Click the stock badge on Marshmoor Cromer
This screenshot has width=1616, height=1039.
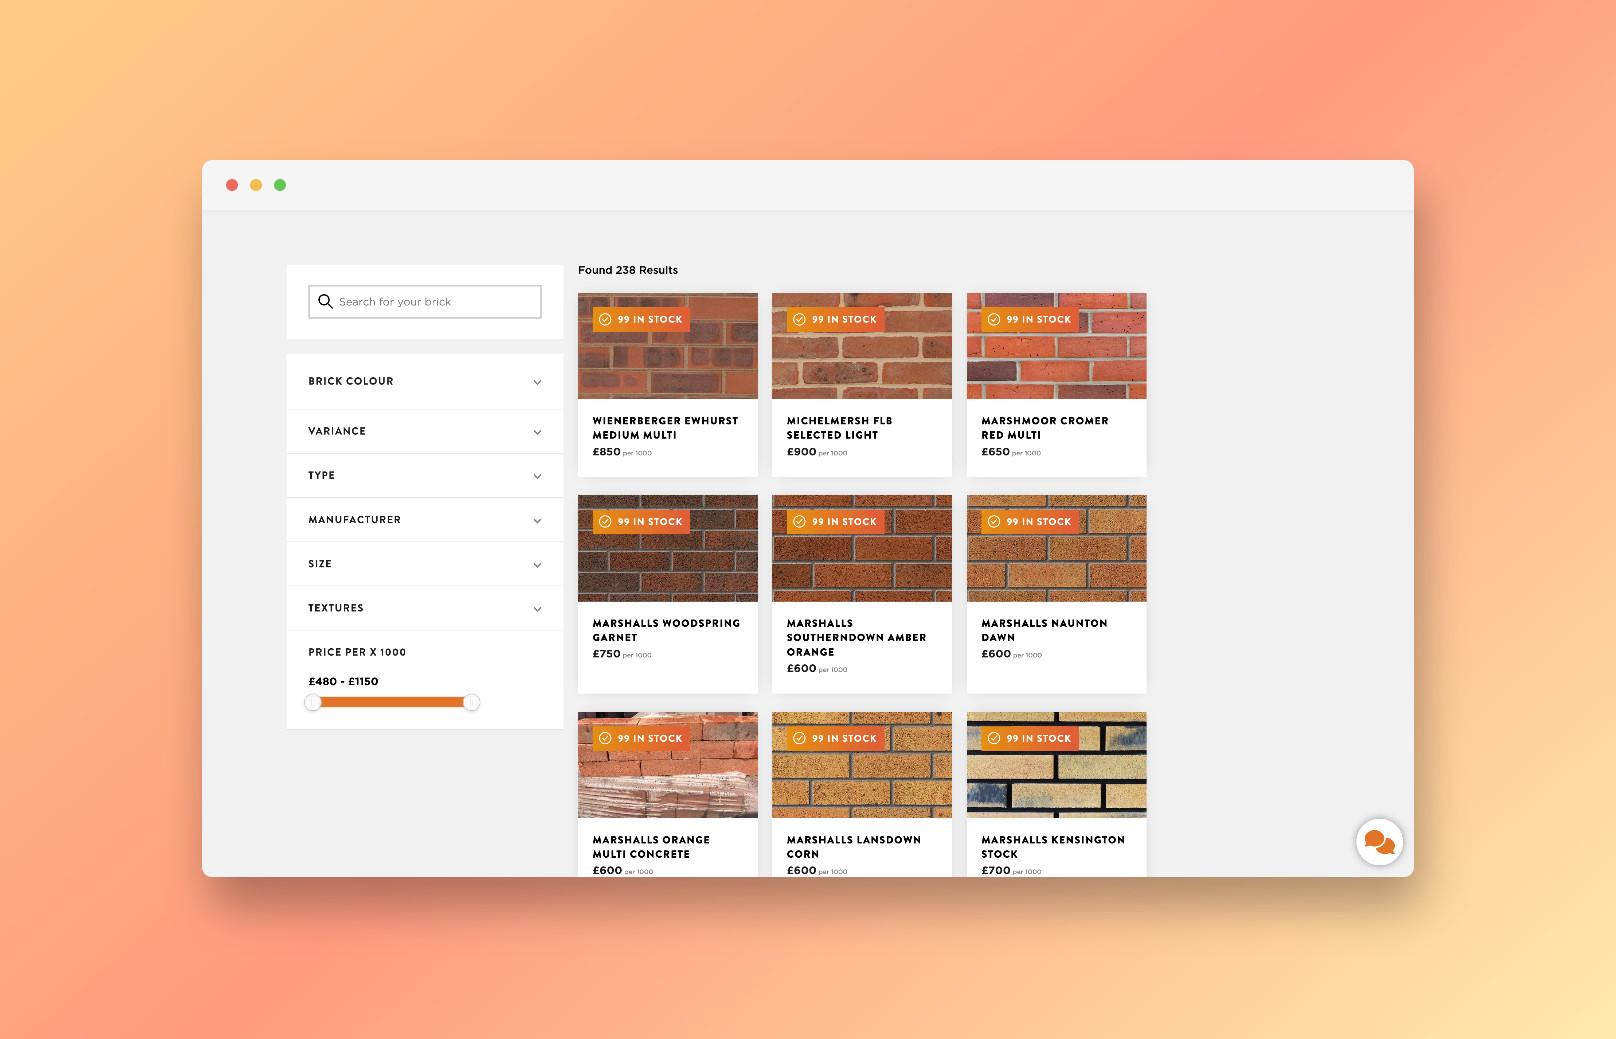1029,320
